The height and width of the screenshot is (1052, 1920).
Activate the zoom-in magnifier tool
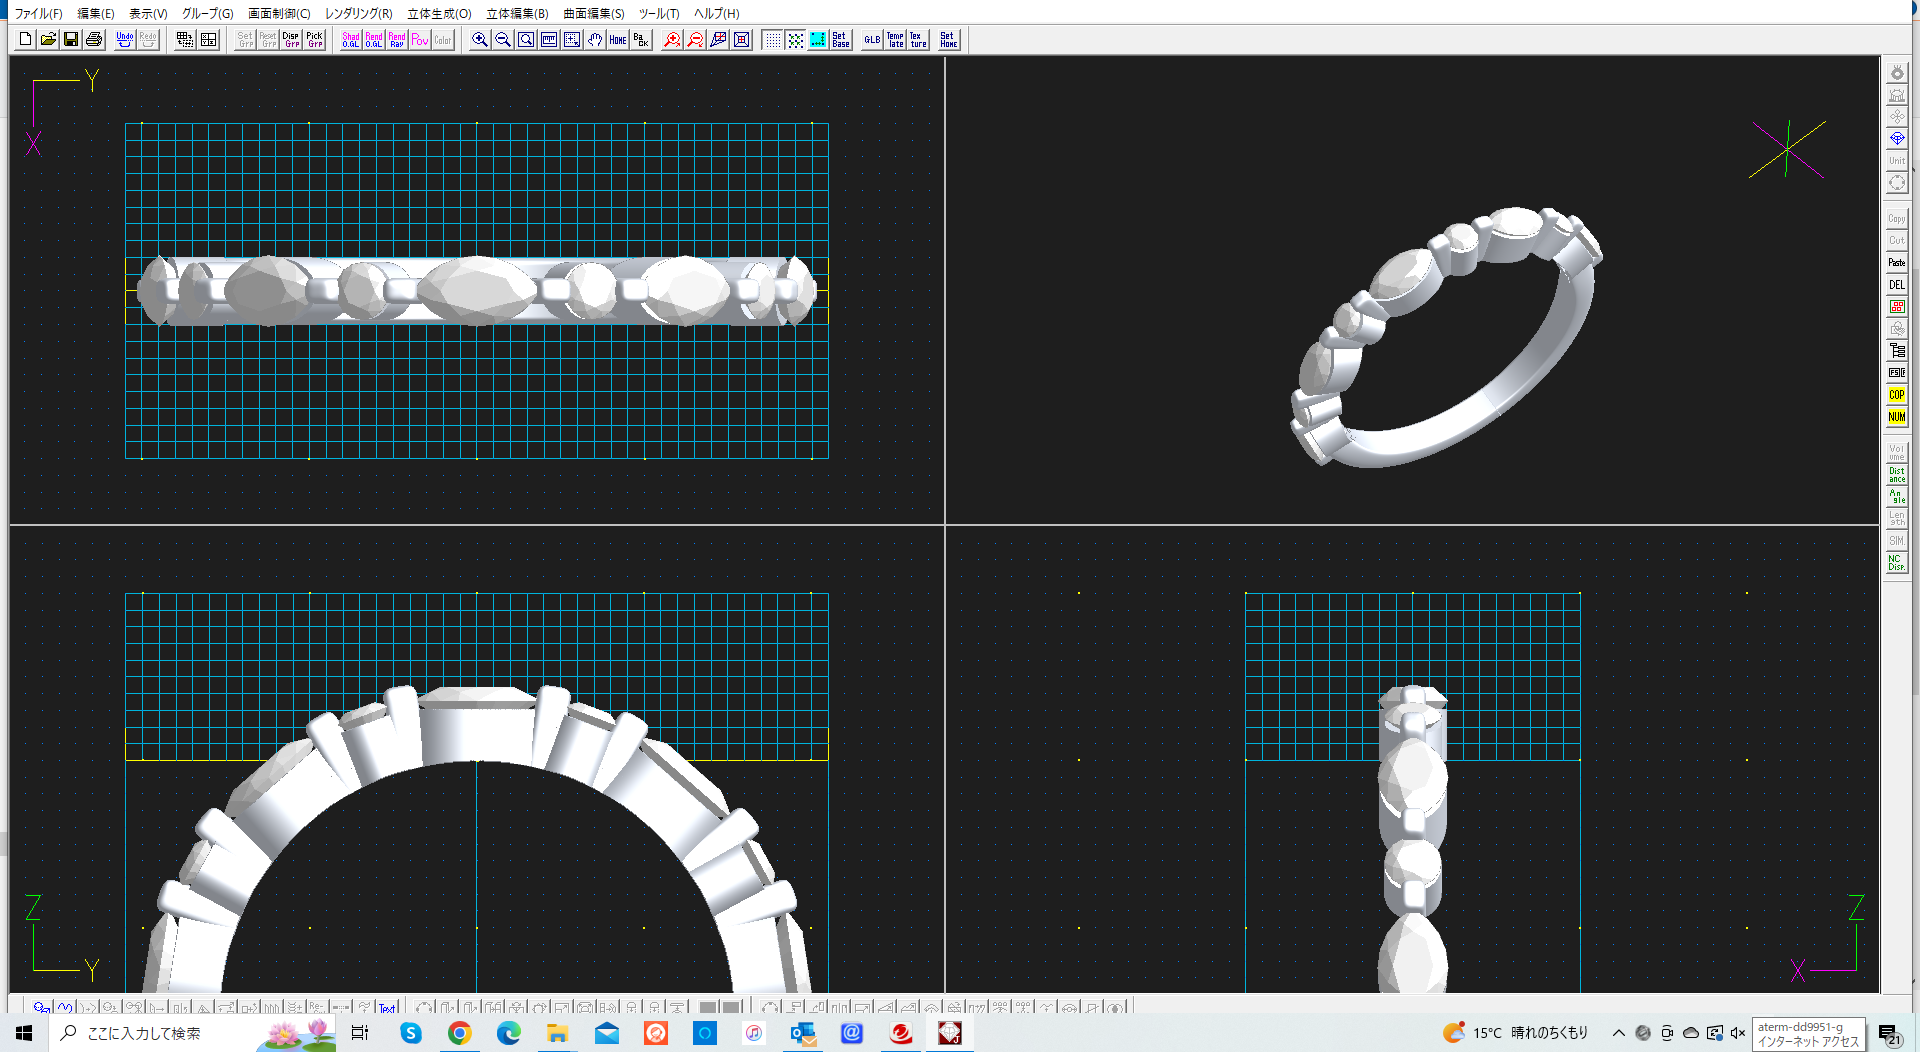(x=480, y=40)
